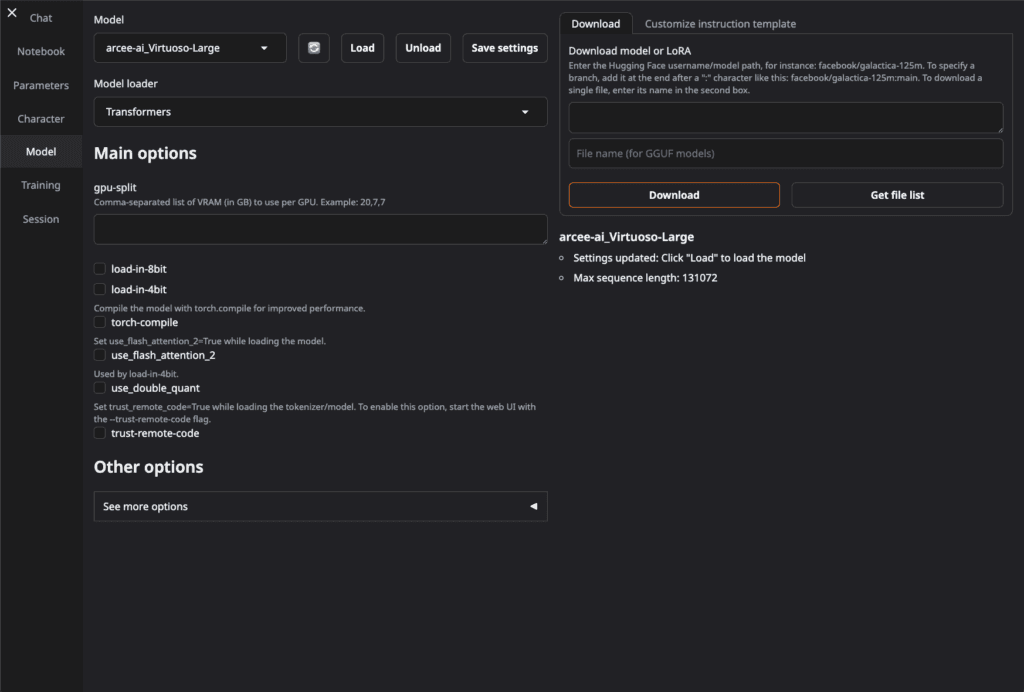Click the Get file list button
Screen dimensions: 1024x692
(897, 195)
